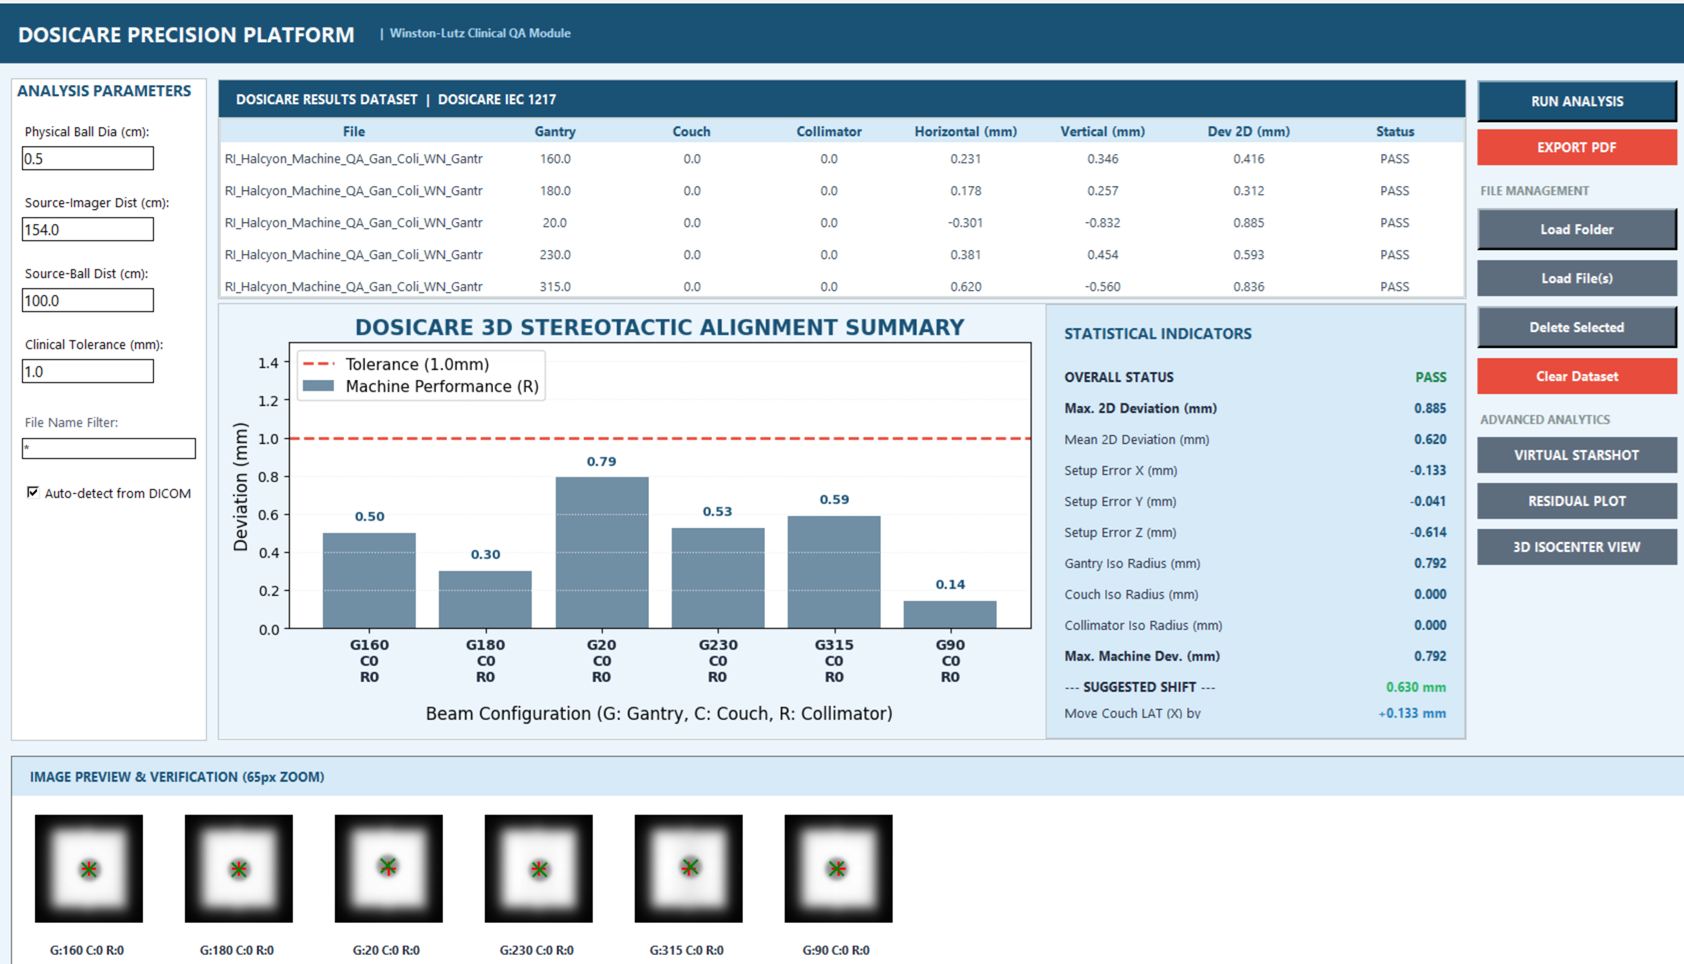Sort by the Status column header

point(1395,131)
